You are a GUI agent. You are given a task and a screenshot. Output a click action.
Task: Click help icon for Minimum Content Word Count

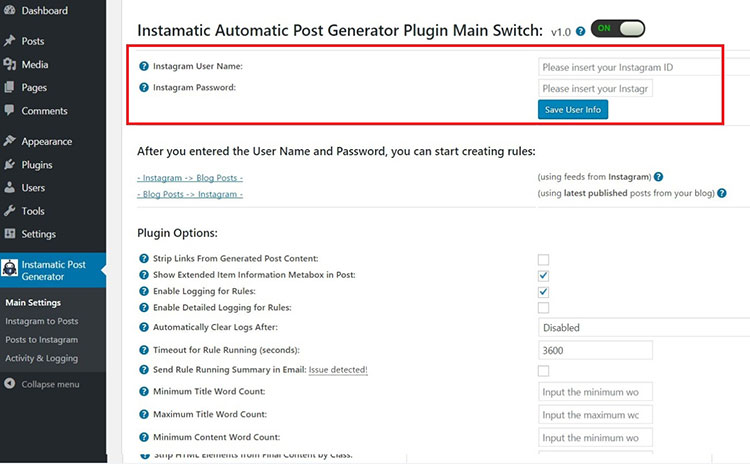[x=143, y=437]
